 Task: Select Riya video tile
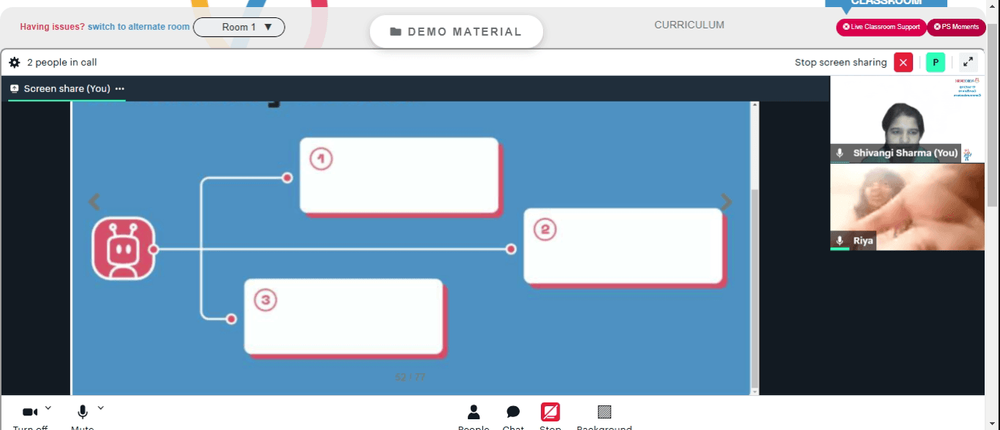(908, 207)
